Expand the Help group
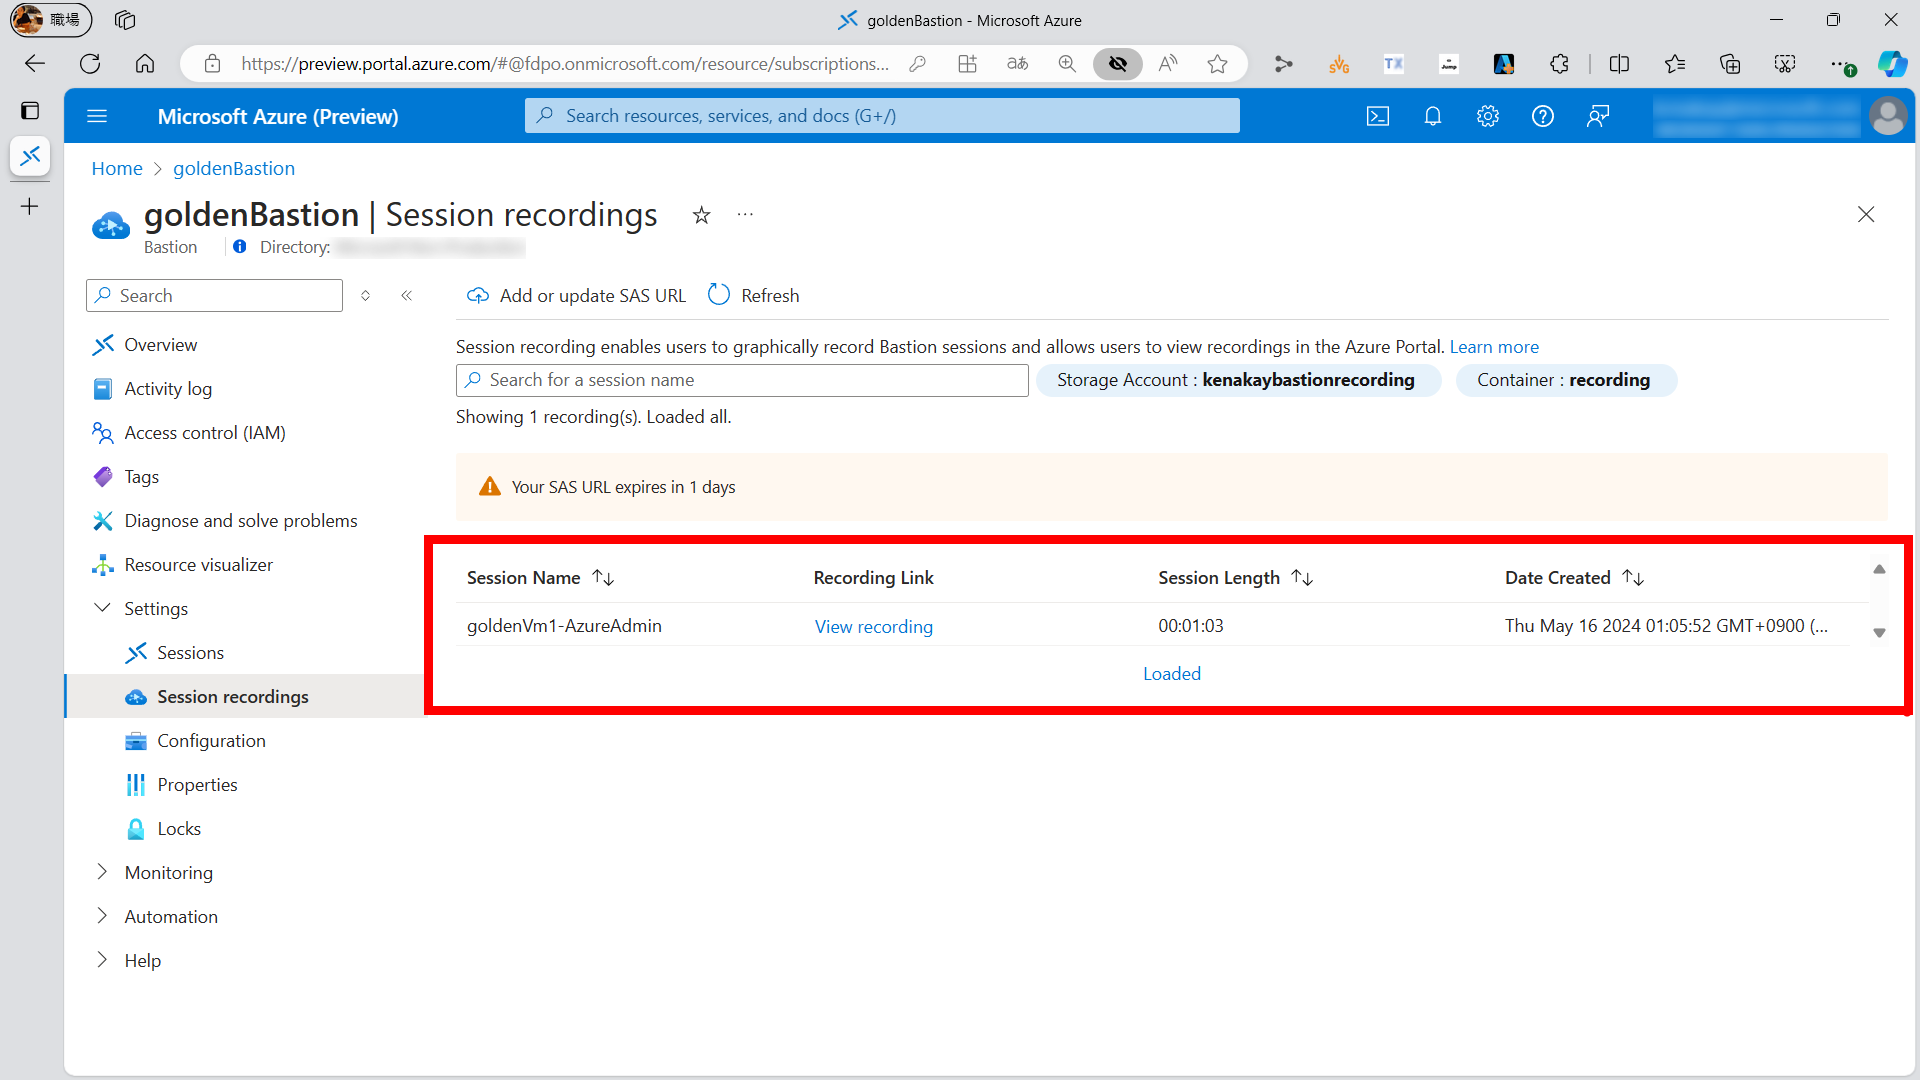This screenshot has width=1920, height=1080. click(102, 960)
